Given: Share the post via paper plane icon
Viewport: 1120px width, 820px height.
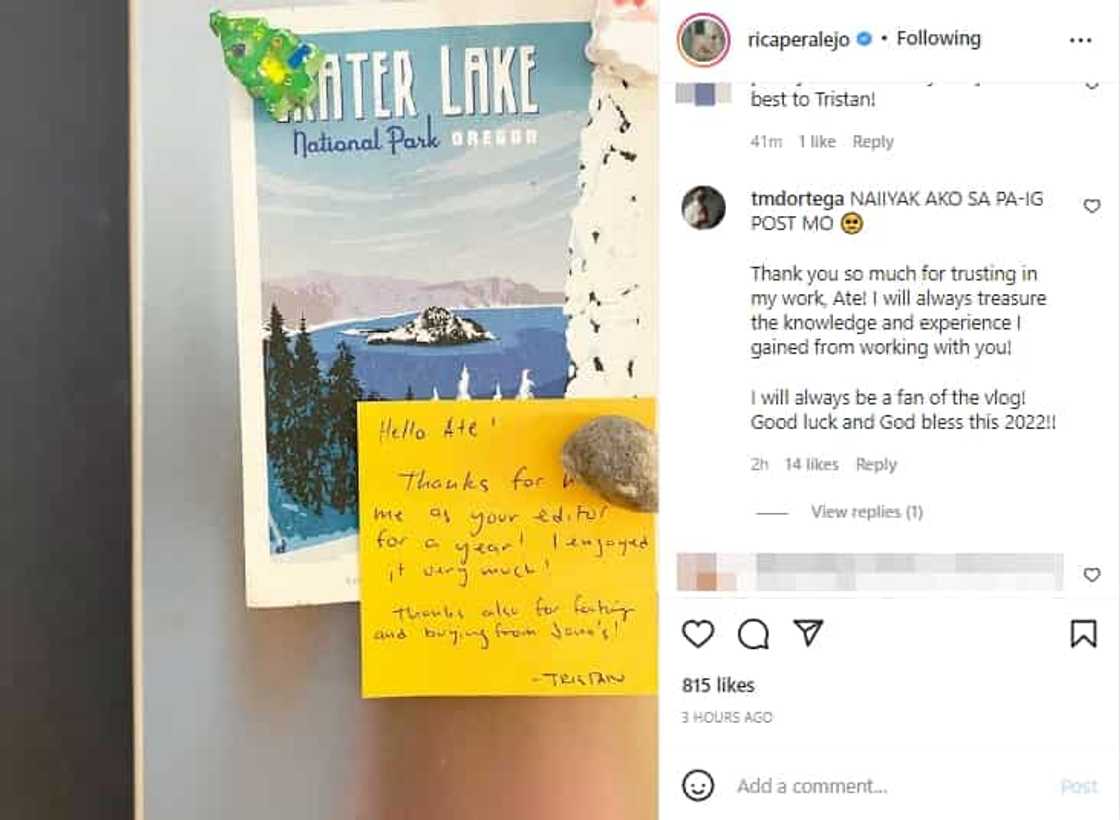Looking at the screenshot, I should click(x=809, y=632).
